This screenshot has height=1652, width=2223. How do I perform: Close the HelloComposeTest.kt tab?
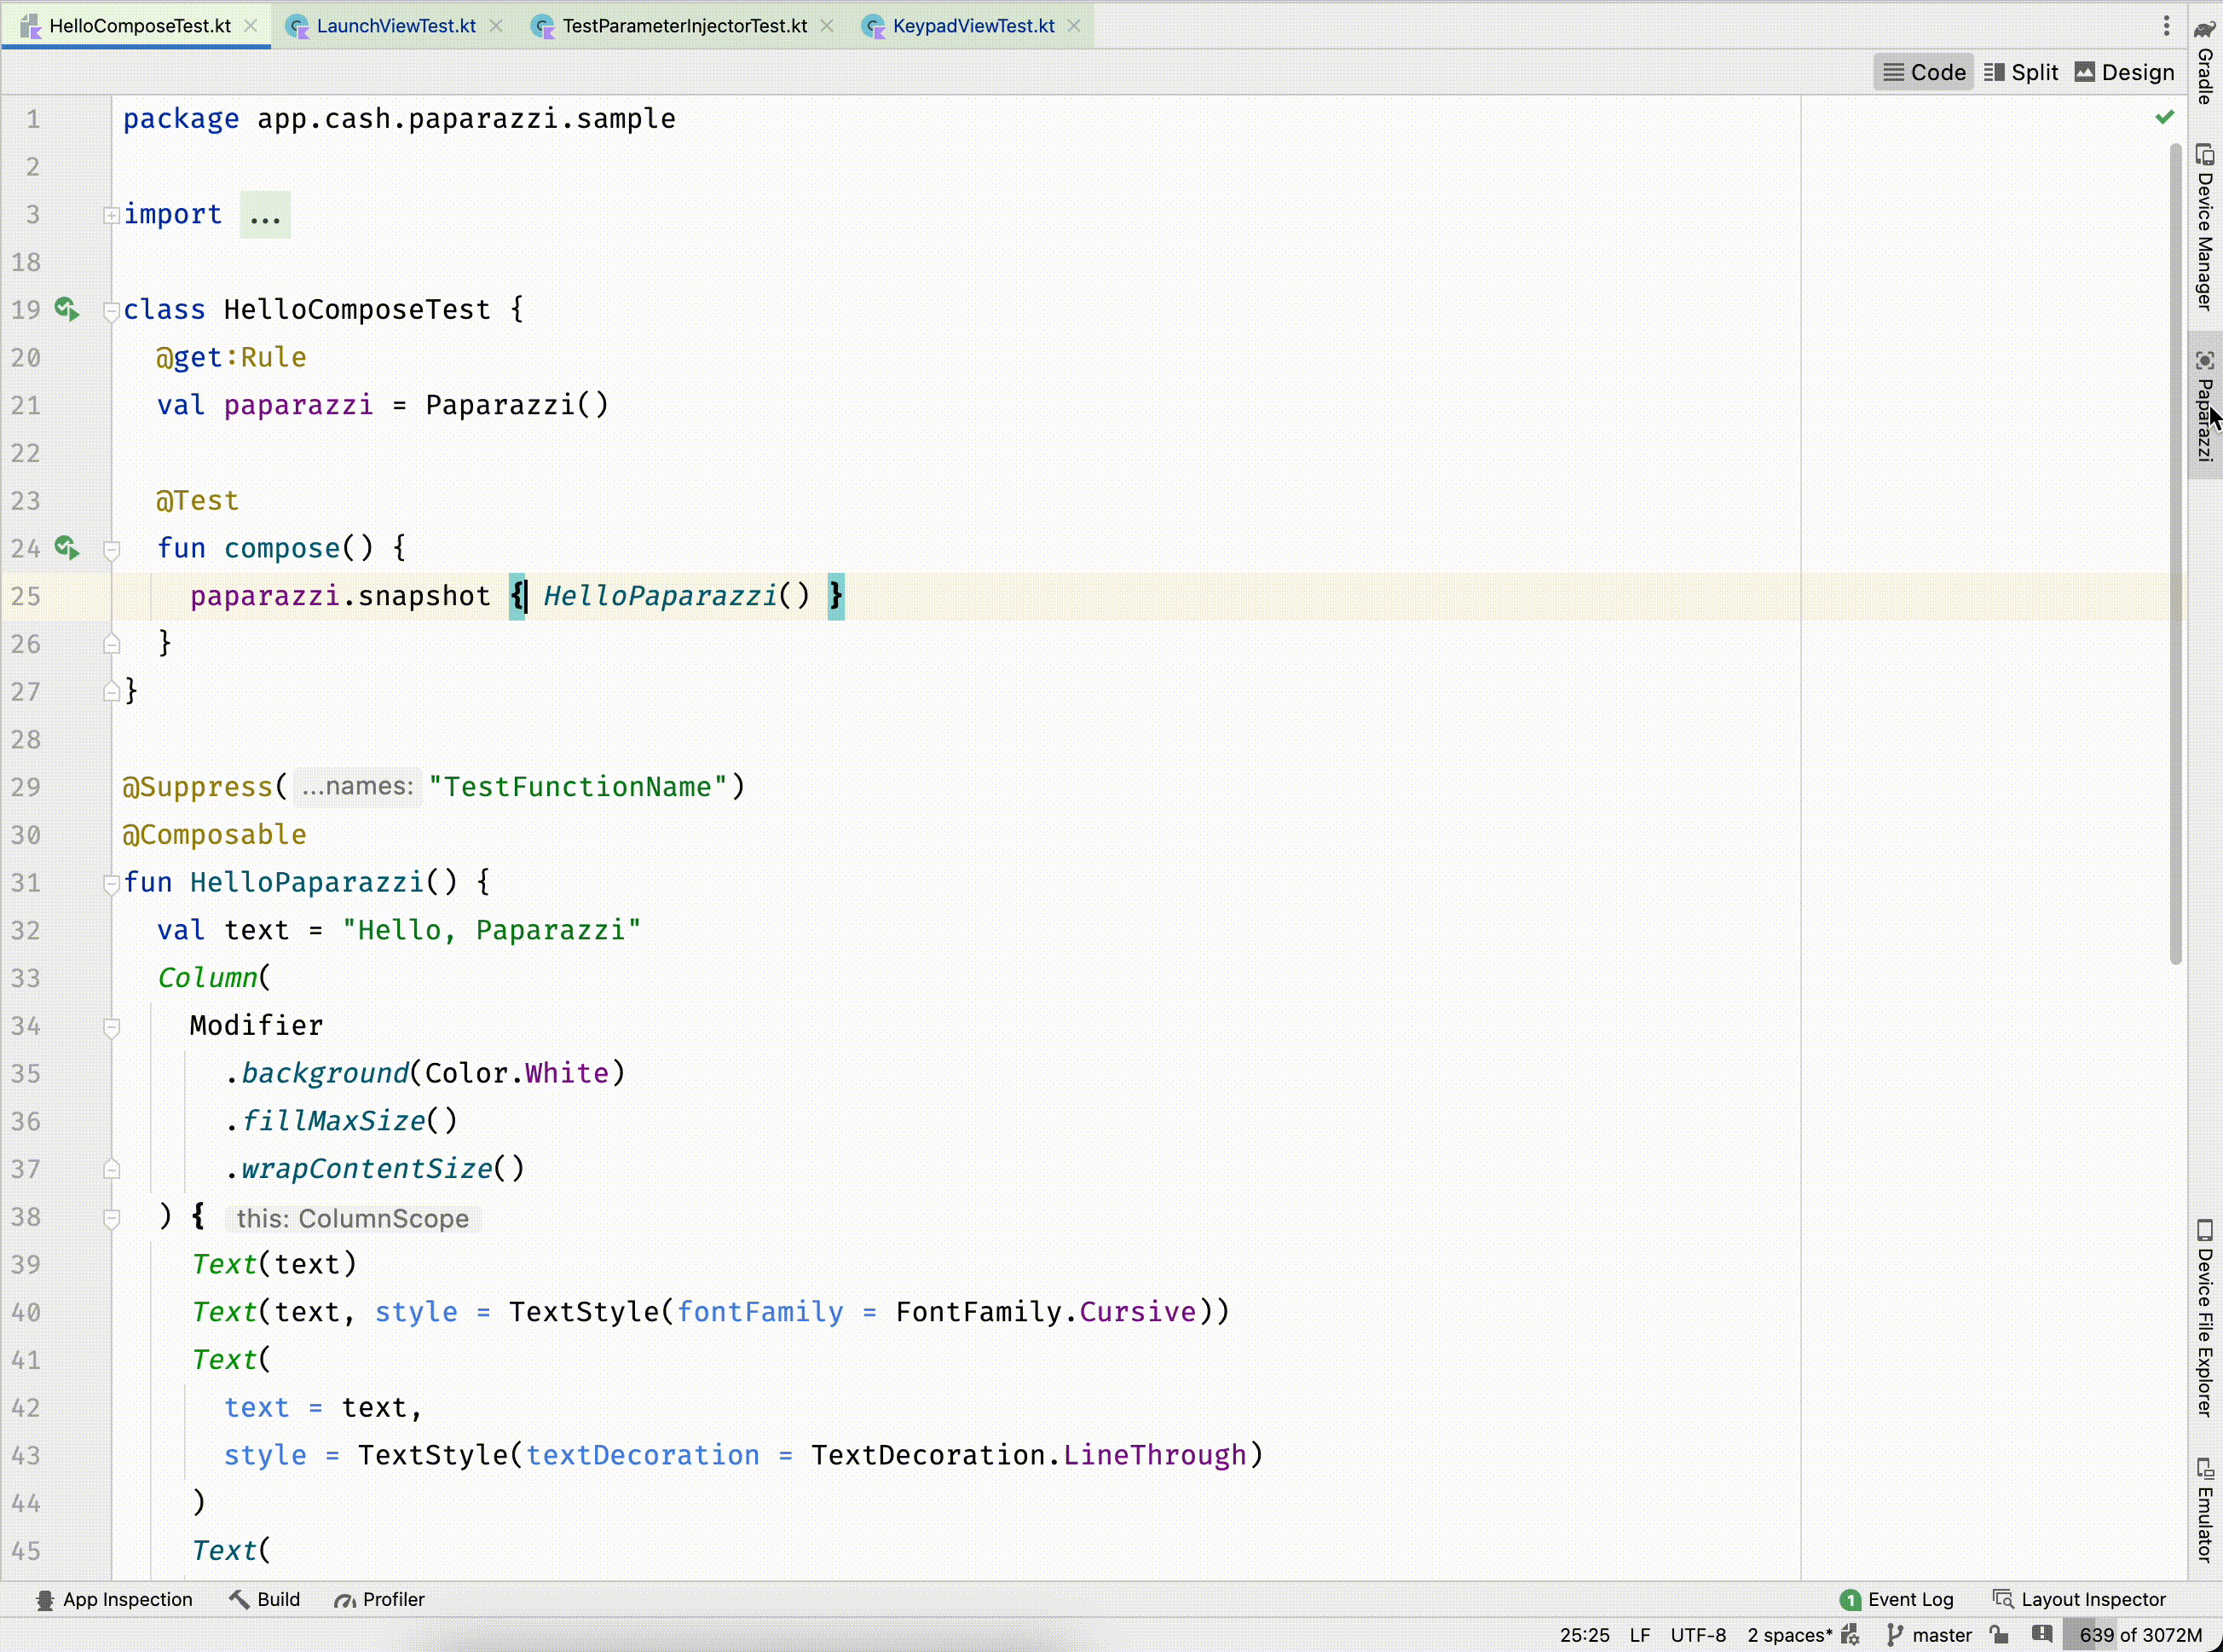(251, 26)
